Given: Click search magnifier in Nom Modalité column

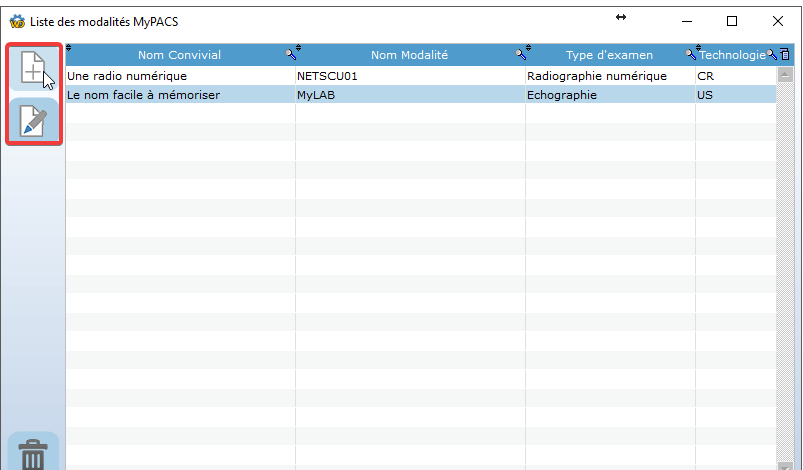Looking at the screenshot, I should click(521, 54).
